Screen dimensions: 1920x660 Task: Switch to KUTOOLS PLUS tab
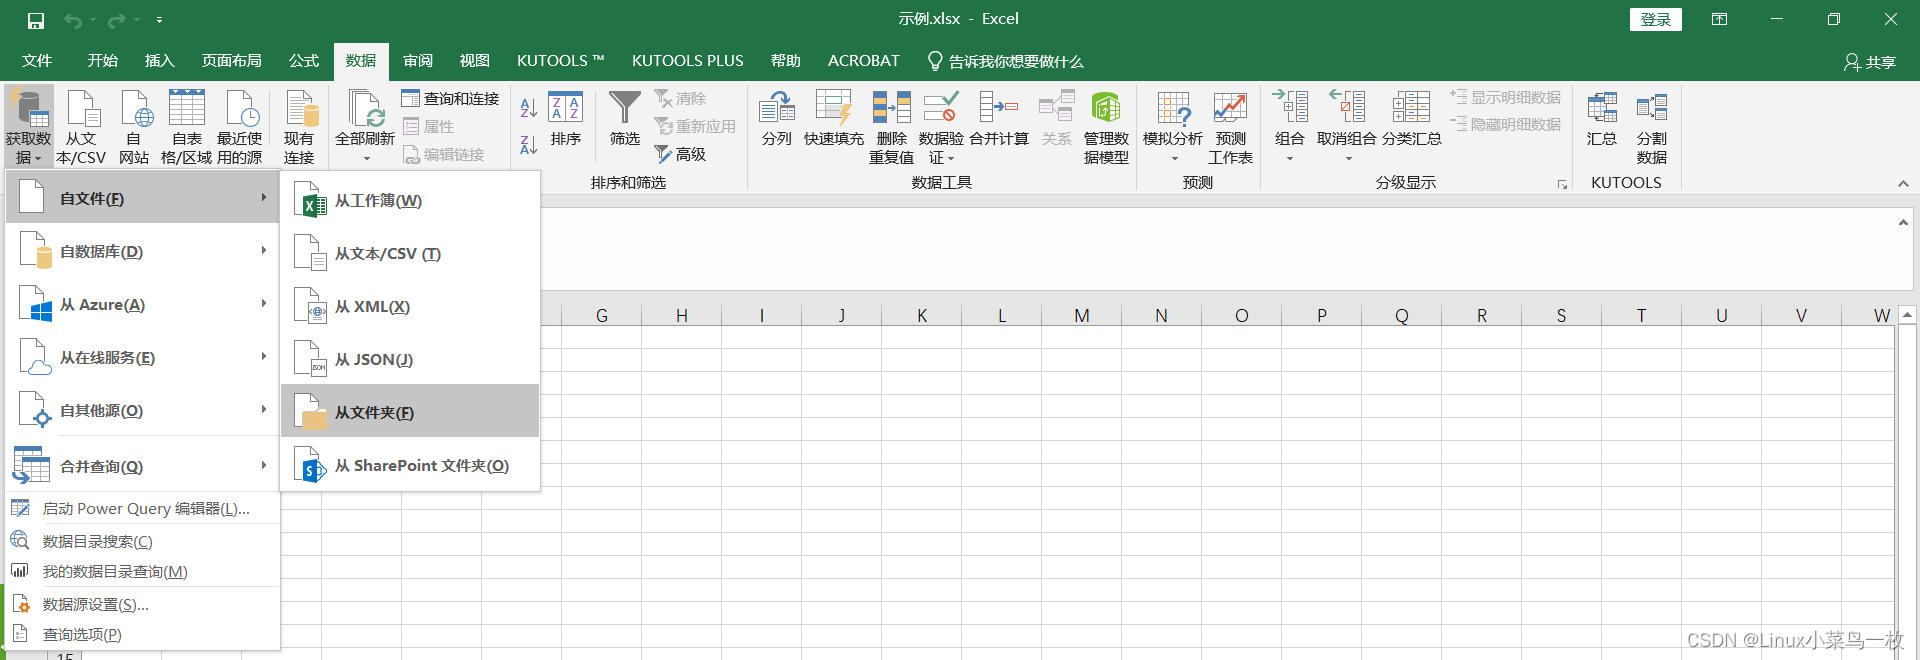pyautogui.click(x=688, y=61)
